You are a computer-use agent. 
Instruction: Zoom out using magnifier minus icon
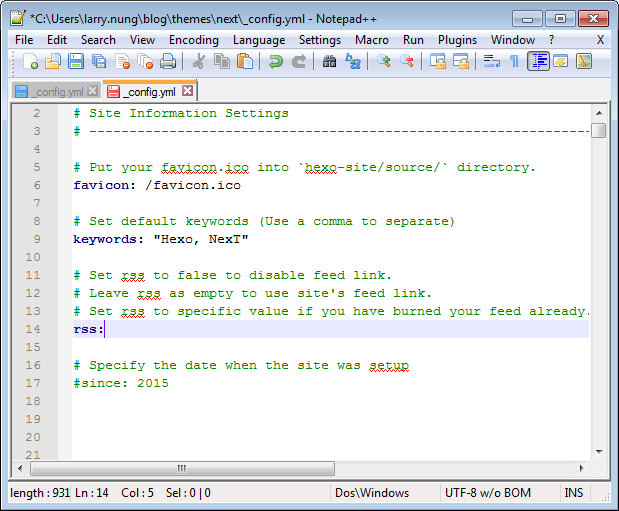406,62
